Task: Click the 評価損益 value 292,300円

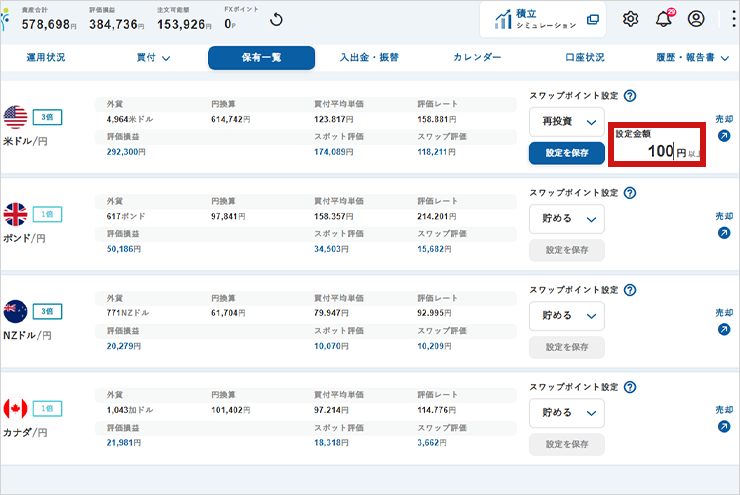Action: pyautogui.click(x=126, y=152)
